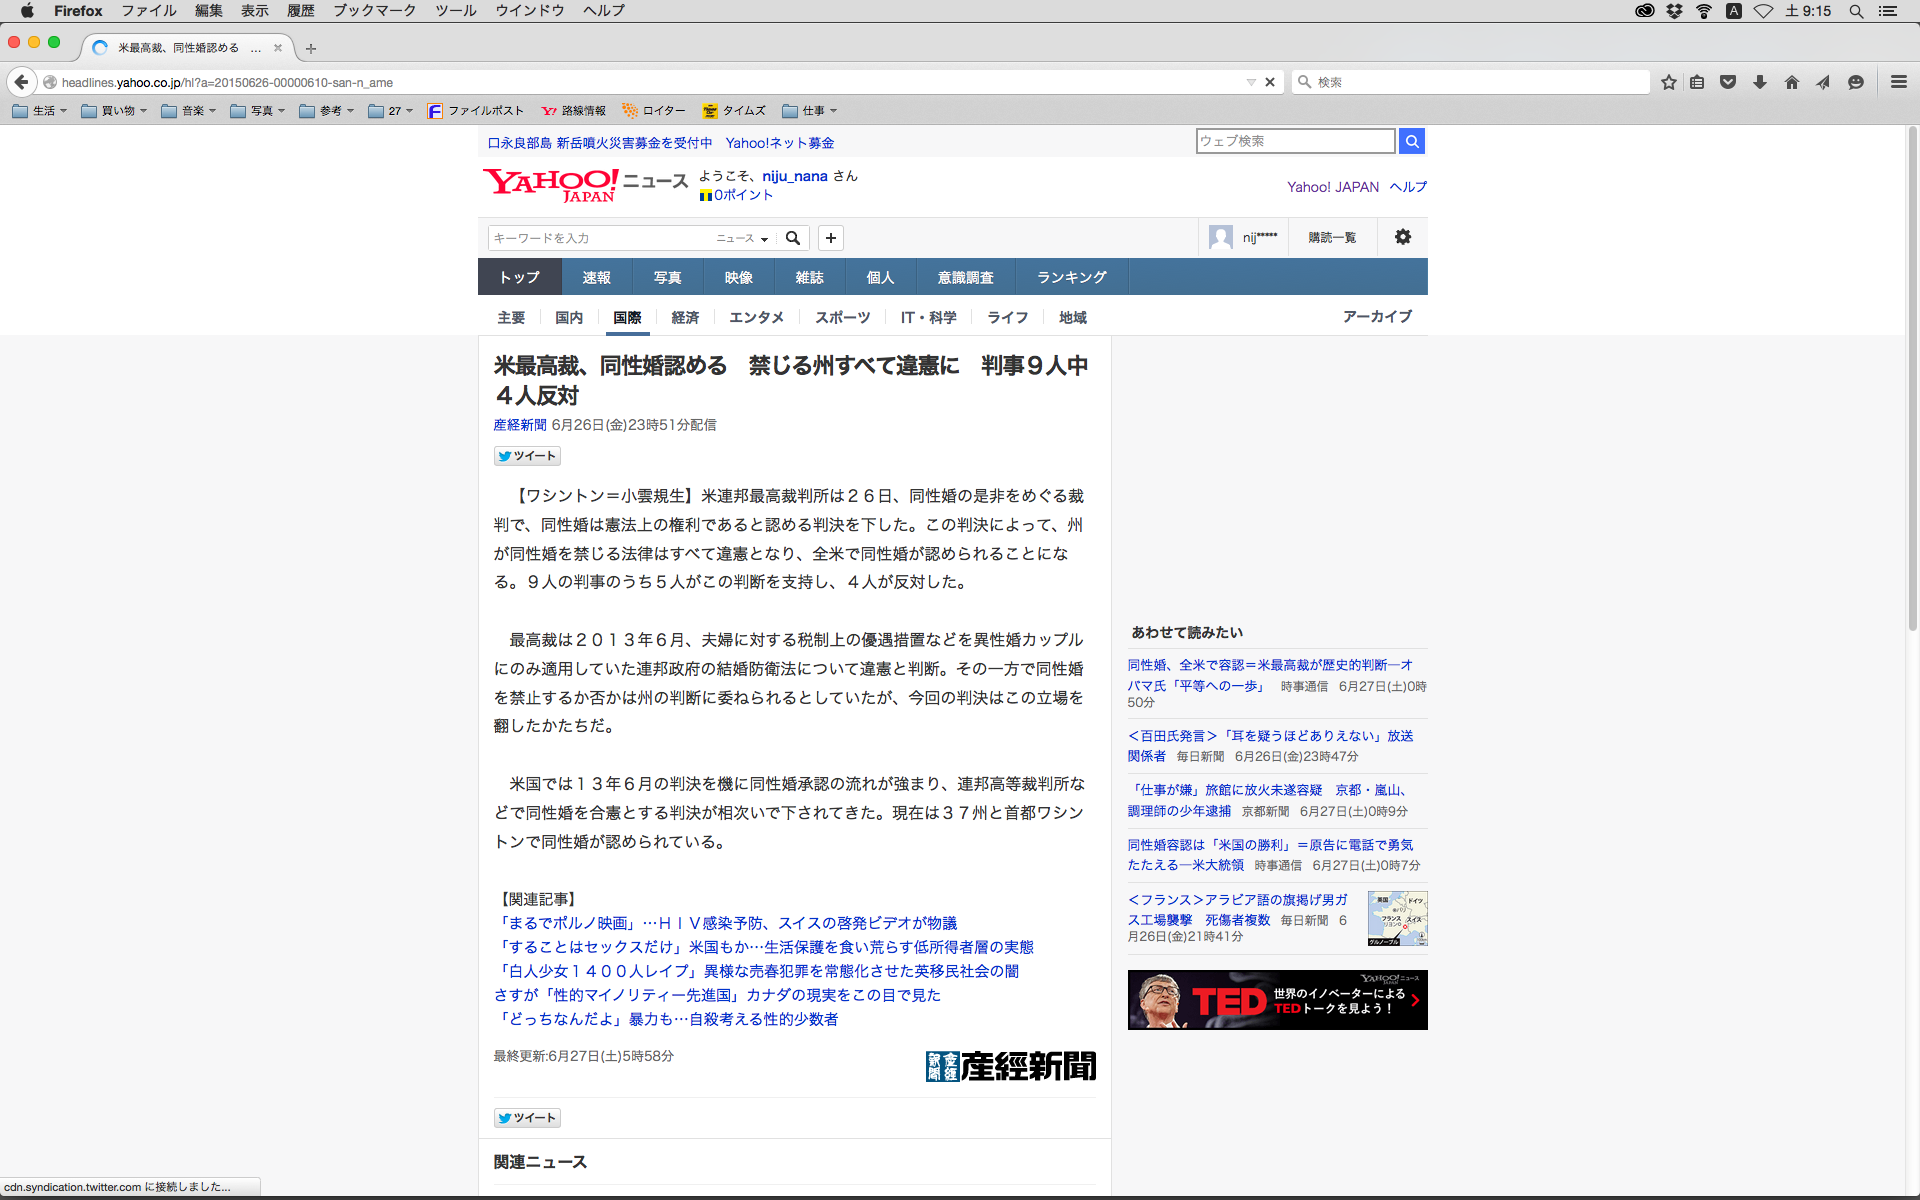
Task: Open the Downloads arrow icon
Action: (x=1760, y=82)
